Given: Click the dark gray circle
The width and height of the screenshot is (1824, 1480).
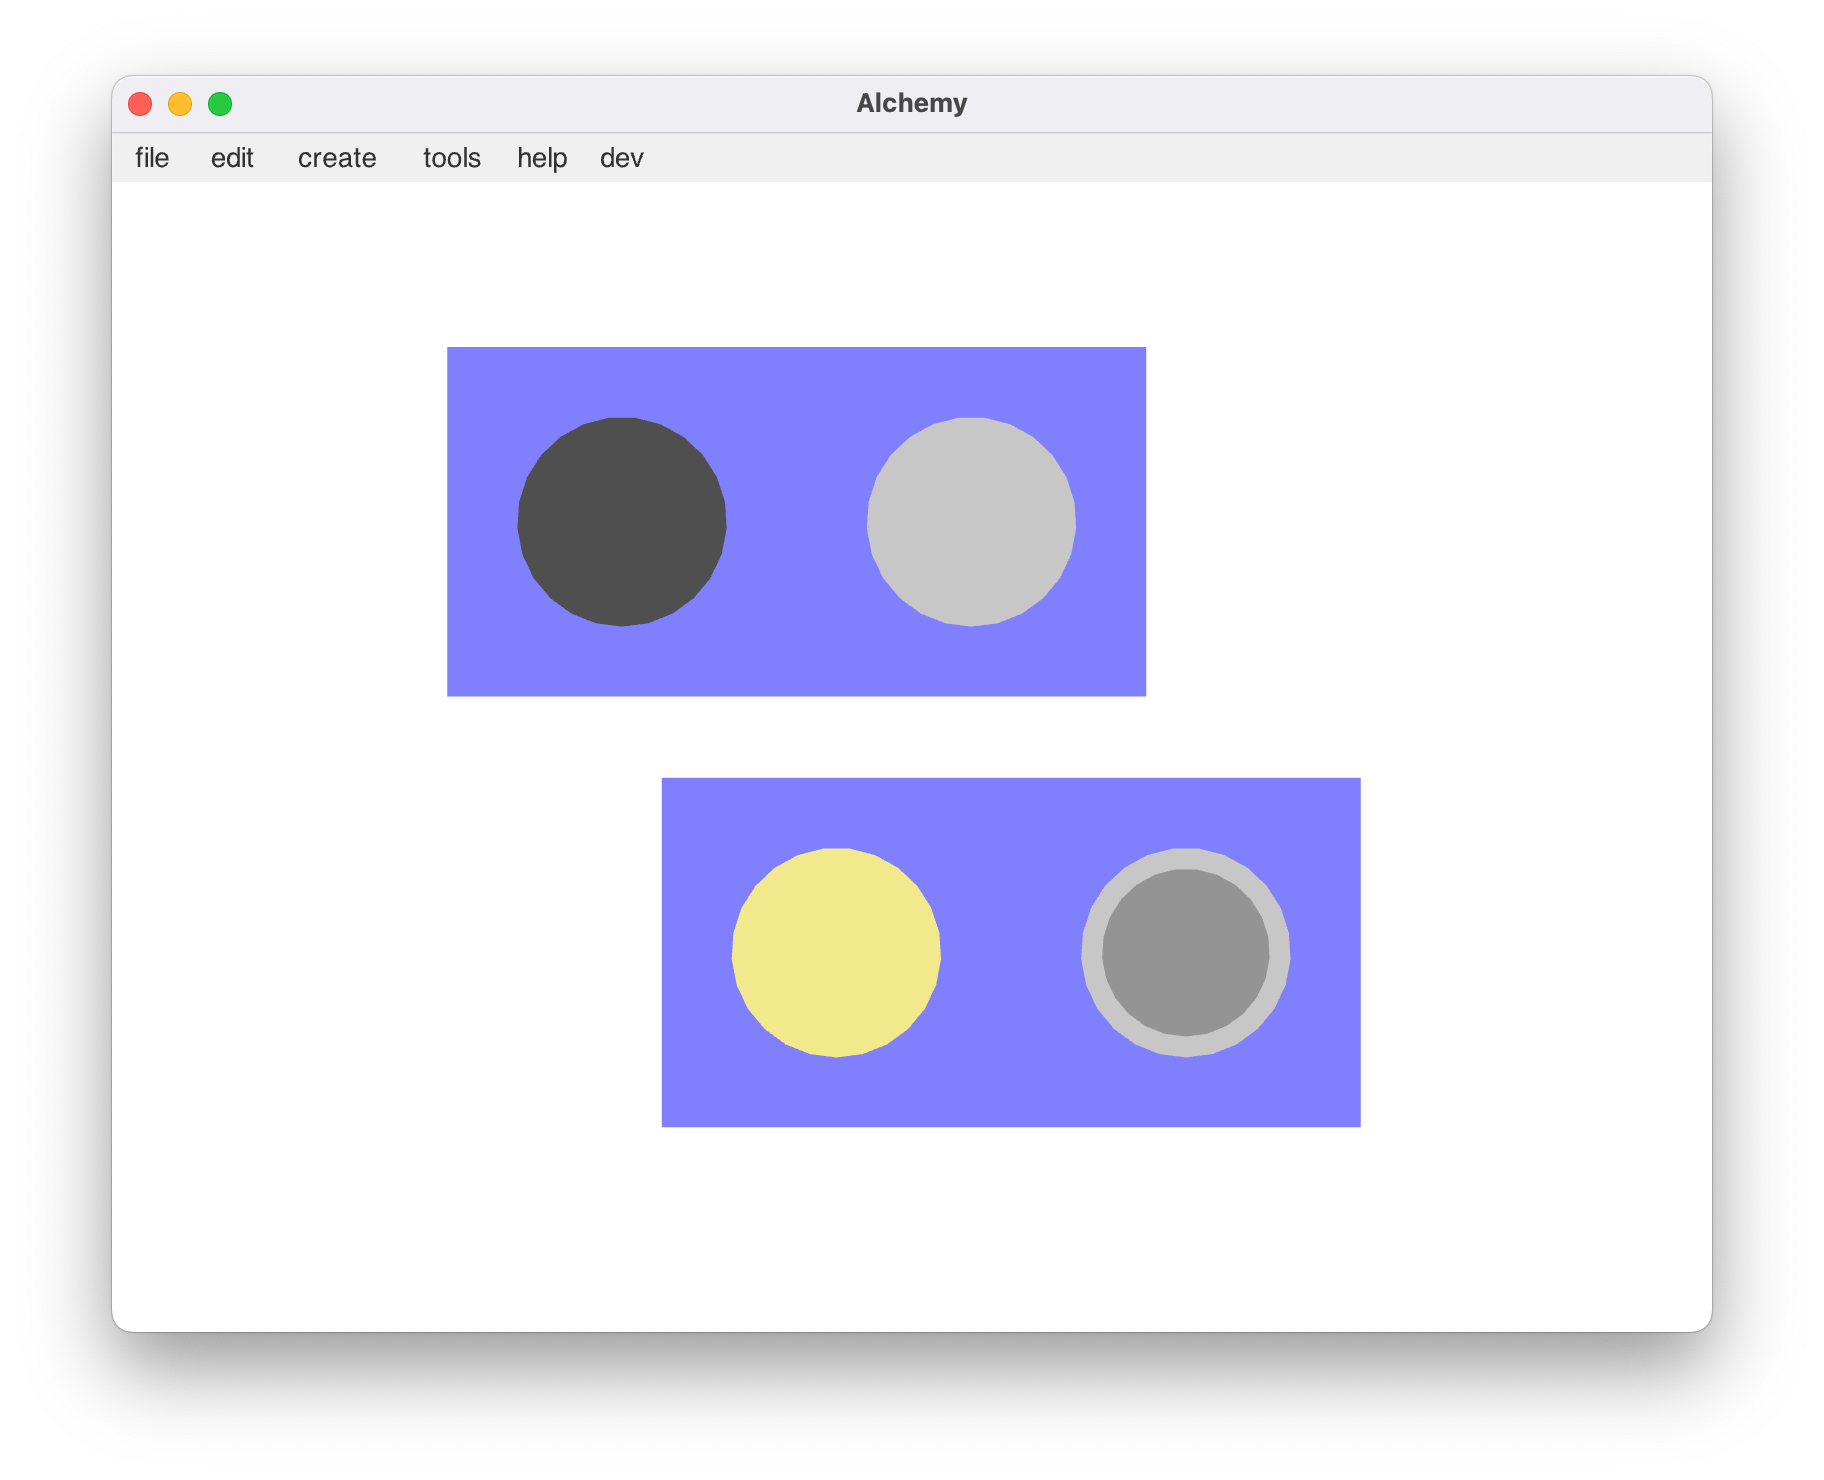Looking at the screenshot, I should tap(621, 522).
